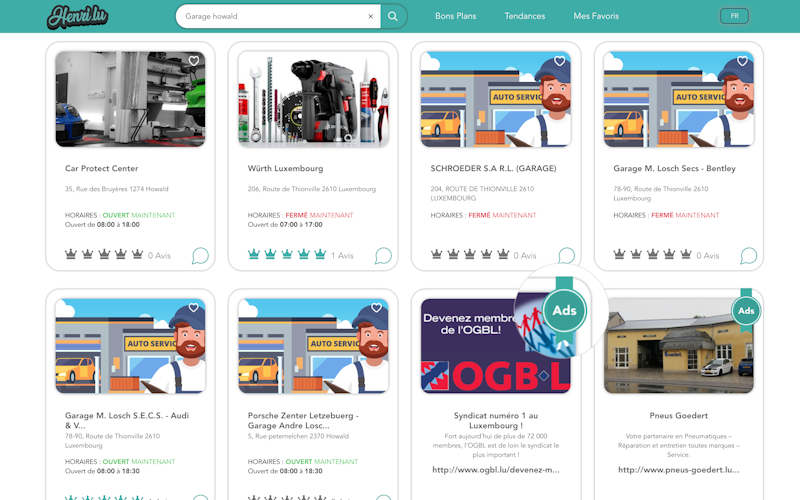This screenshot has height=500, width=800.
Task: Click the Henri.lu logo
Action: (x=79, y=16)
